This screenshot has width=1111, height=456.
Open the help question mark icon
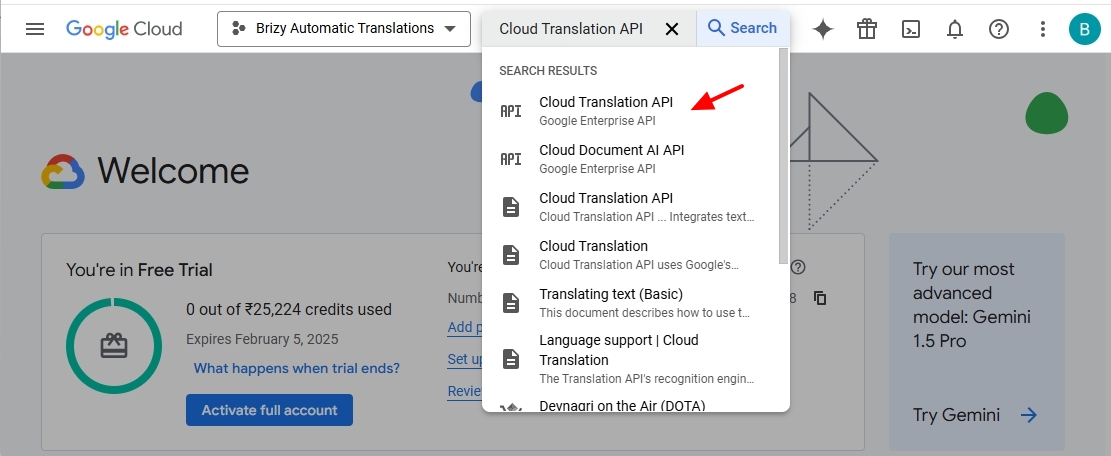998,29
